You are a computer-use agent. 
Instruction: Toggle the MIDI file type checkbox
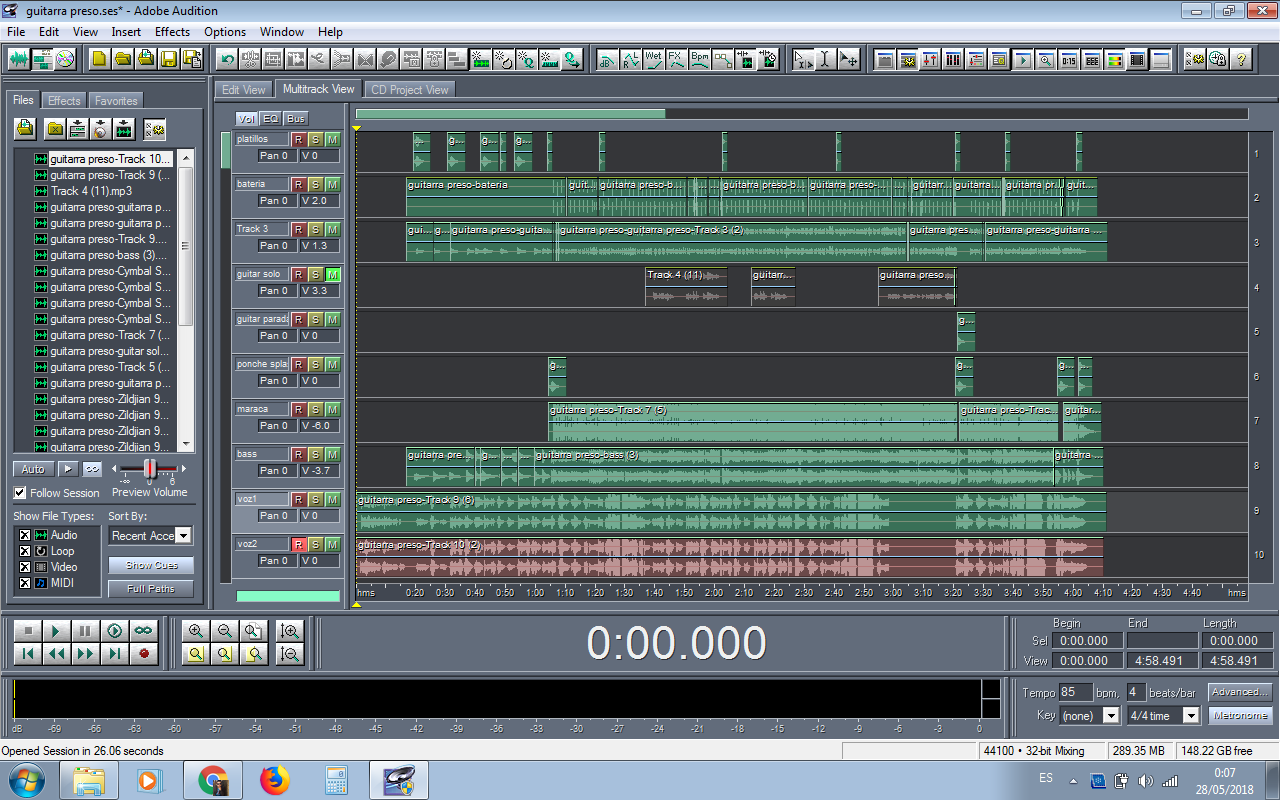25,583
